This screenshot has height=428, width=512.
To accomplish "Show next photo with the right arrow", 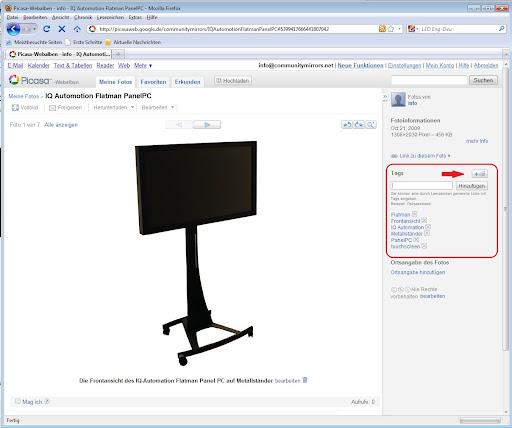I will pos(207,125).
